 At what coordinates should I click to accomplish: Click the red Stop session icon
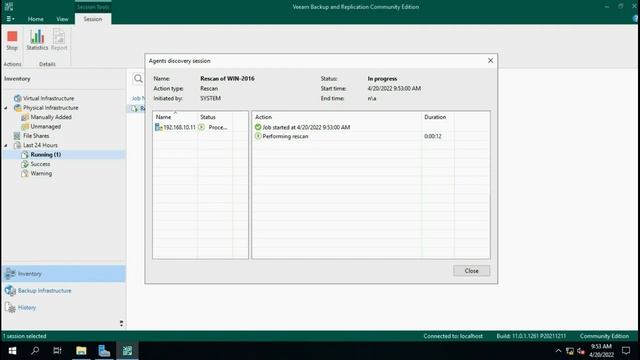(12, 37)
